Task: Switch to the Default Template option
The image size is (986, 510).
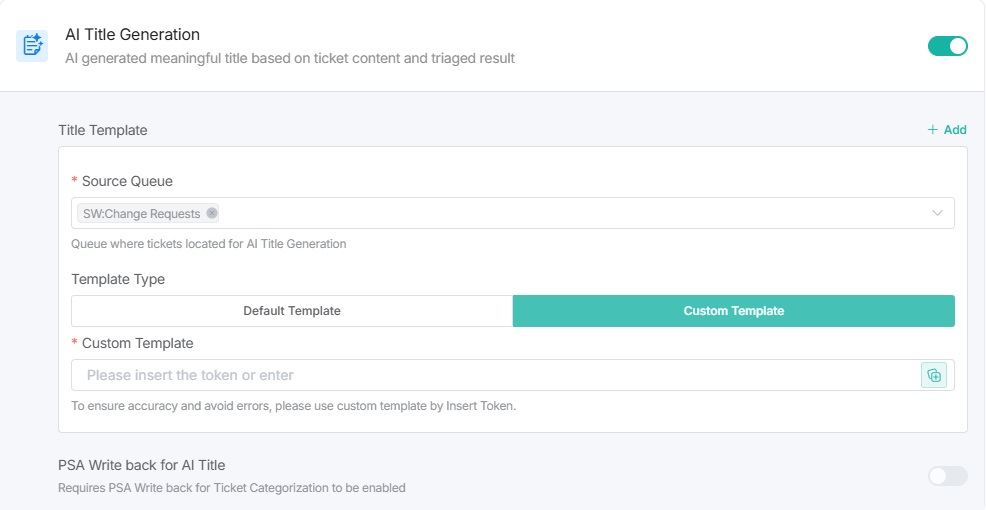Action: click(292, 311)
